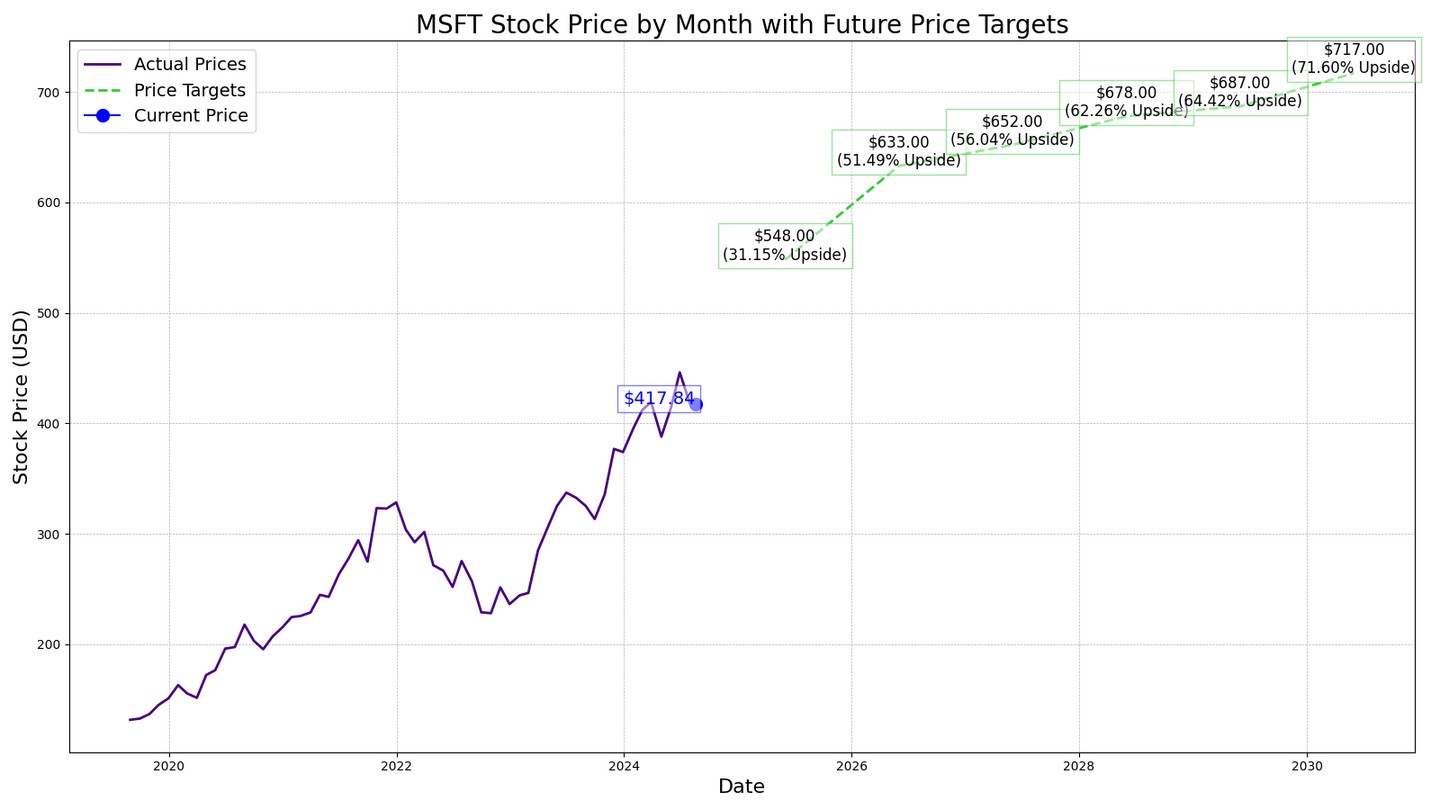
Task: Click the Date x-axis label
Action: [741, 787]
